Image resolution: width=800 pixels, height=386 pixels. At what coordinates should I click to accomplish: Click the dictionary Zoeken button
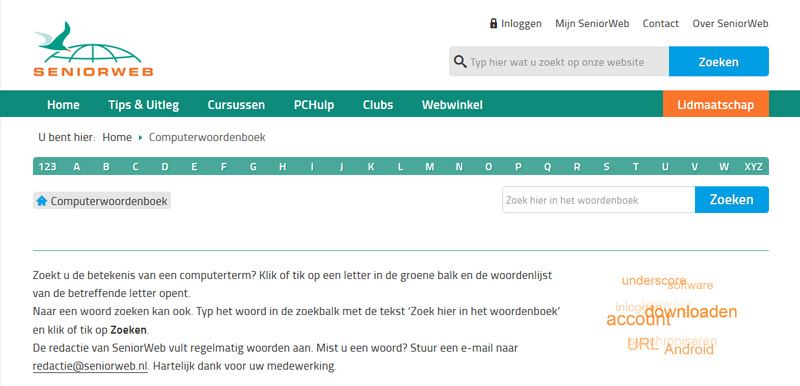tap(732, 200)
